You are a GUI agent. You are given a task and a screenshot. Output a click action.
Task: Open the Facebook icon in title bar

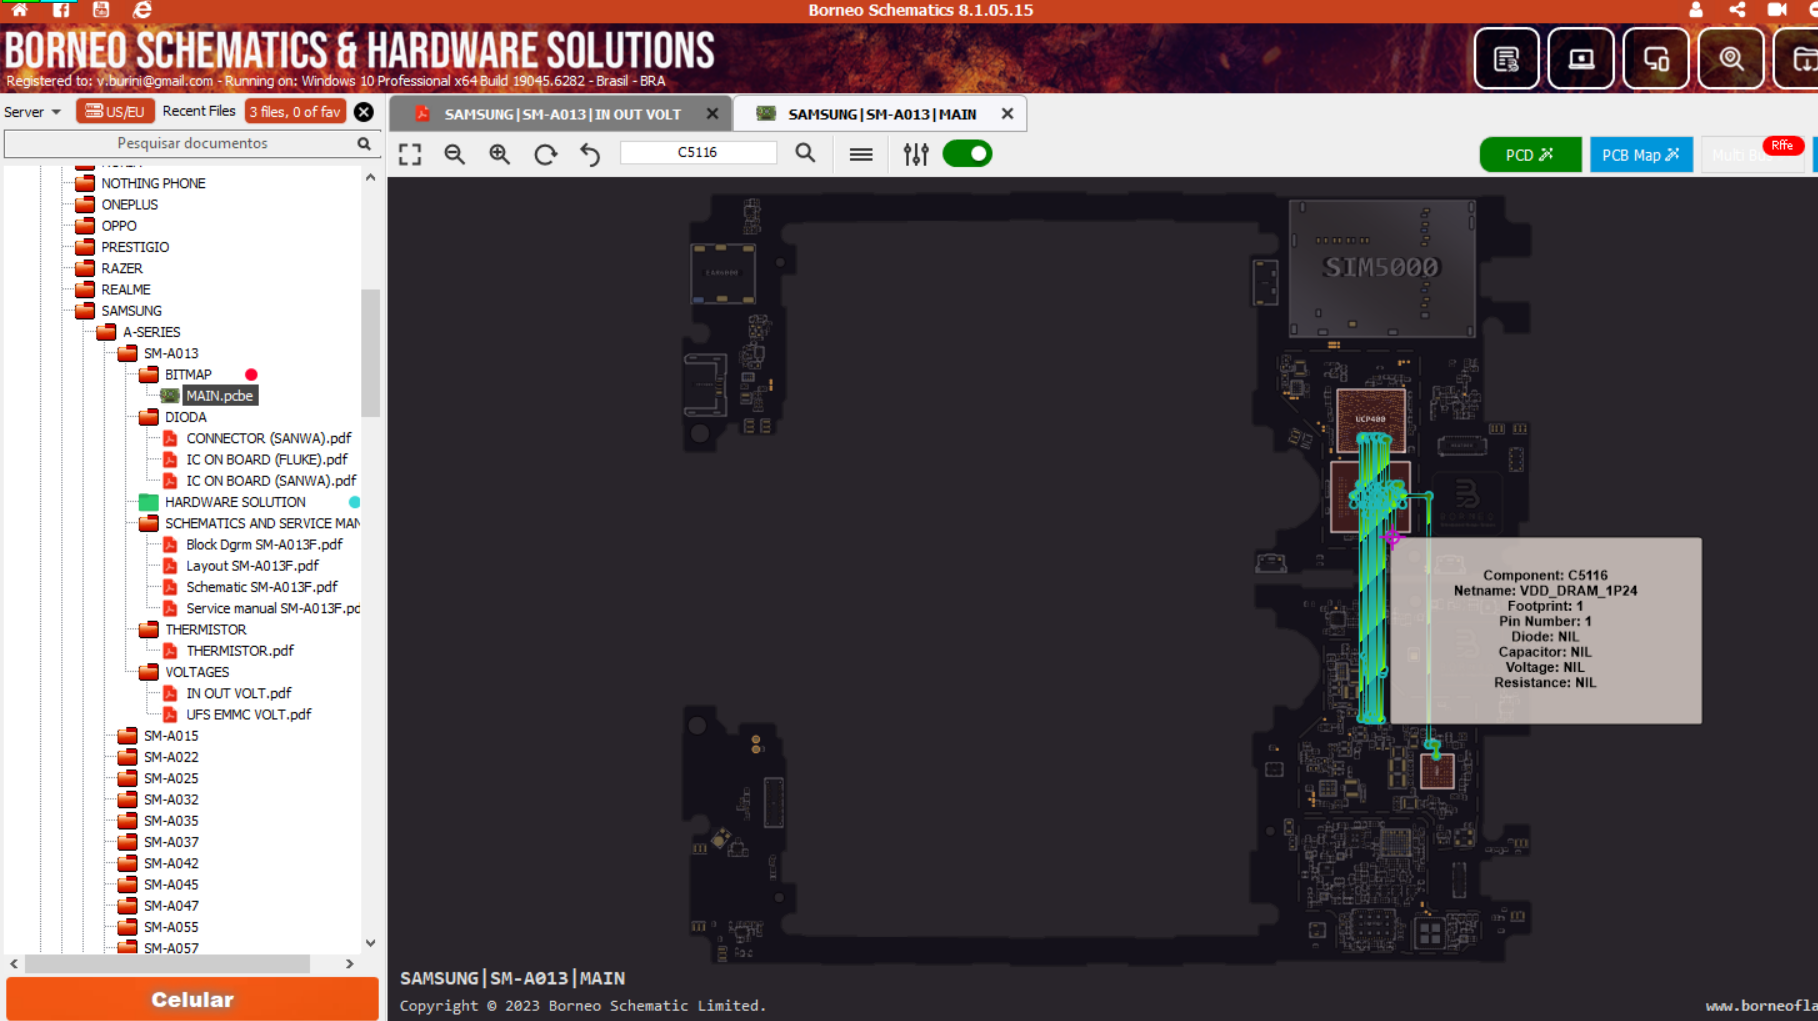point(61,9)
